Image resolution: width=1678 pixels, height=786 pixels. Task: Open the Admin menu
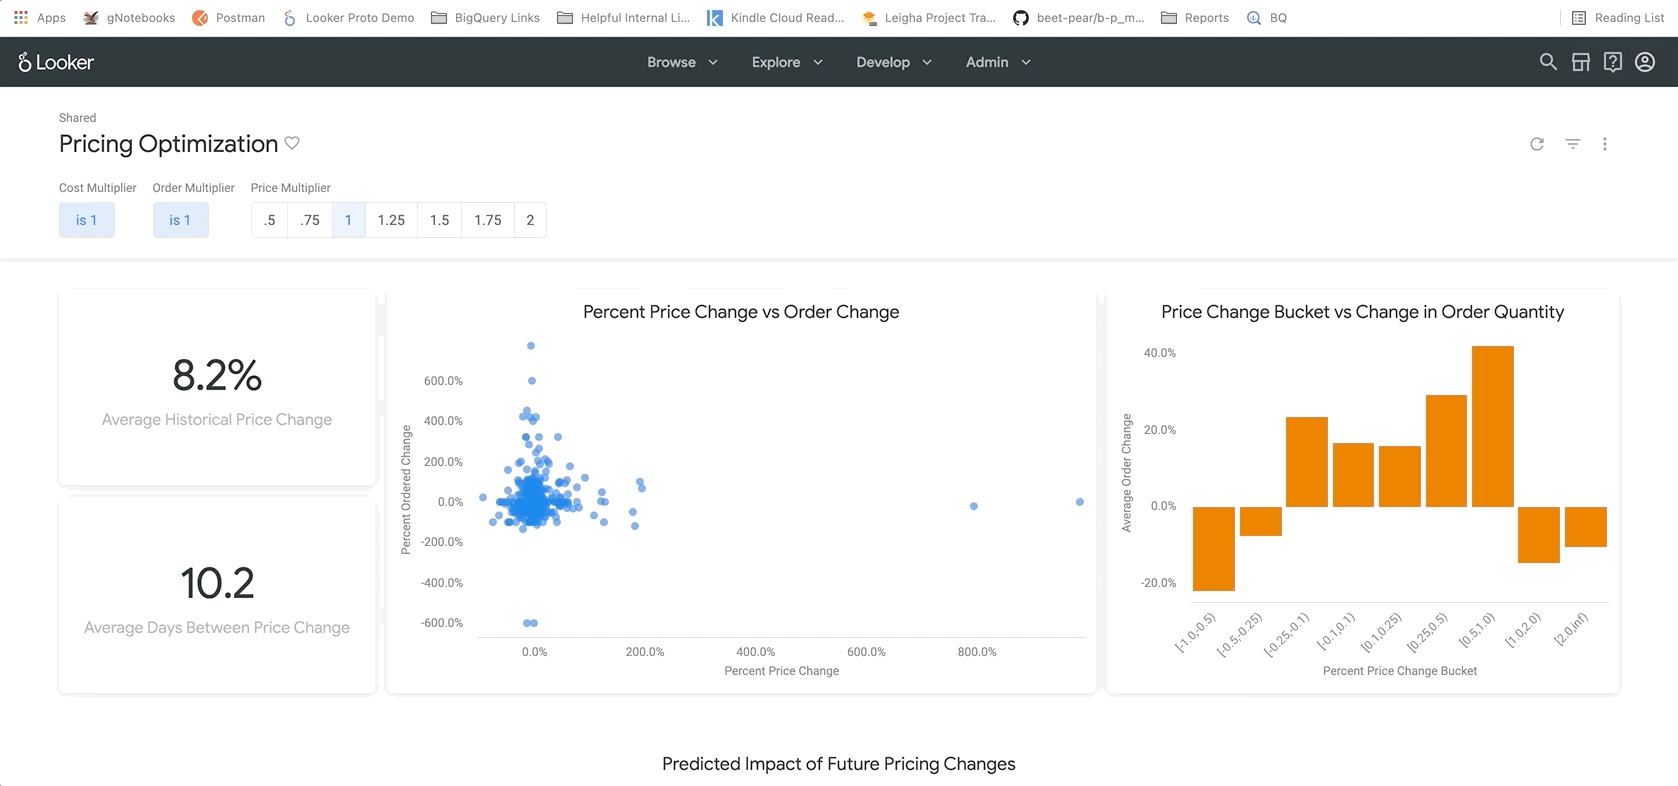point(997,62)
